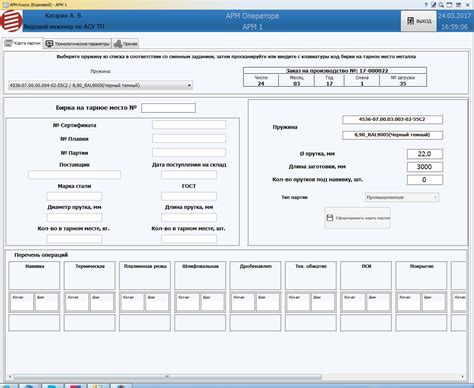Select the Термическая operation box
Screen dimensions: 474x388
[90, 275]
